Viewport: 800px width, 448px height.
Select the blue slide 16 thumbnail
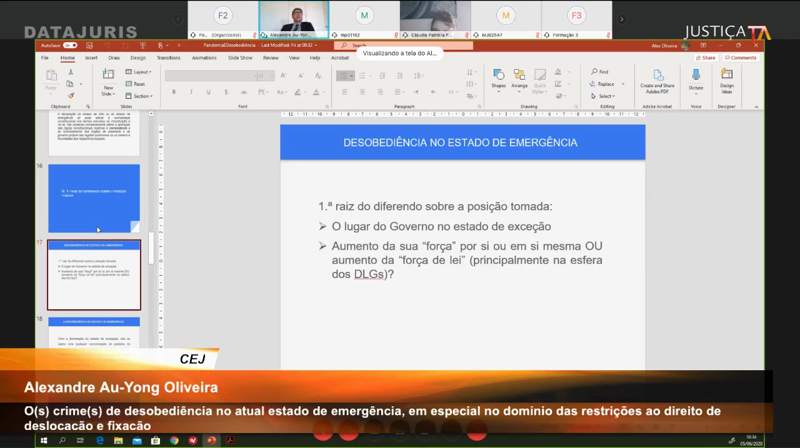[94, 198]
